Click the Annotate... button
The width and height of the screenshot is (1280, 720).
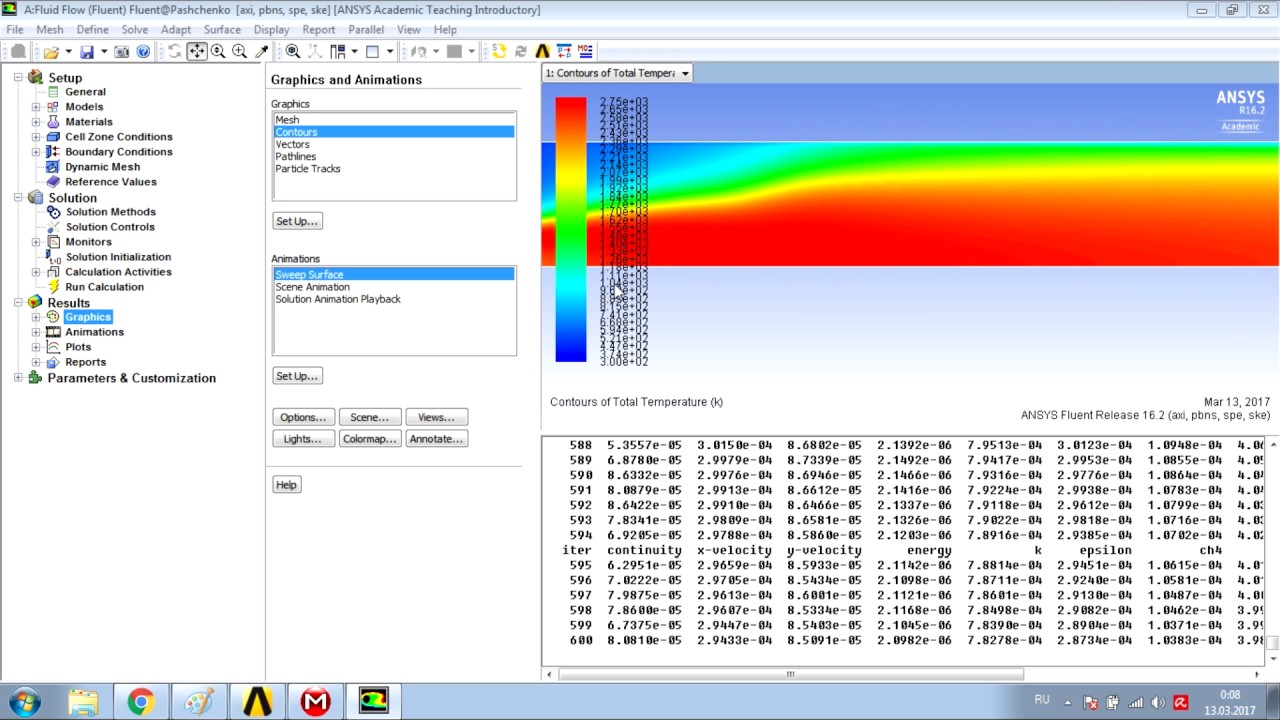(x=436, y=439)
